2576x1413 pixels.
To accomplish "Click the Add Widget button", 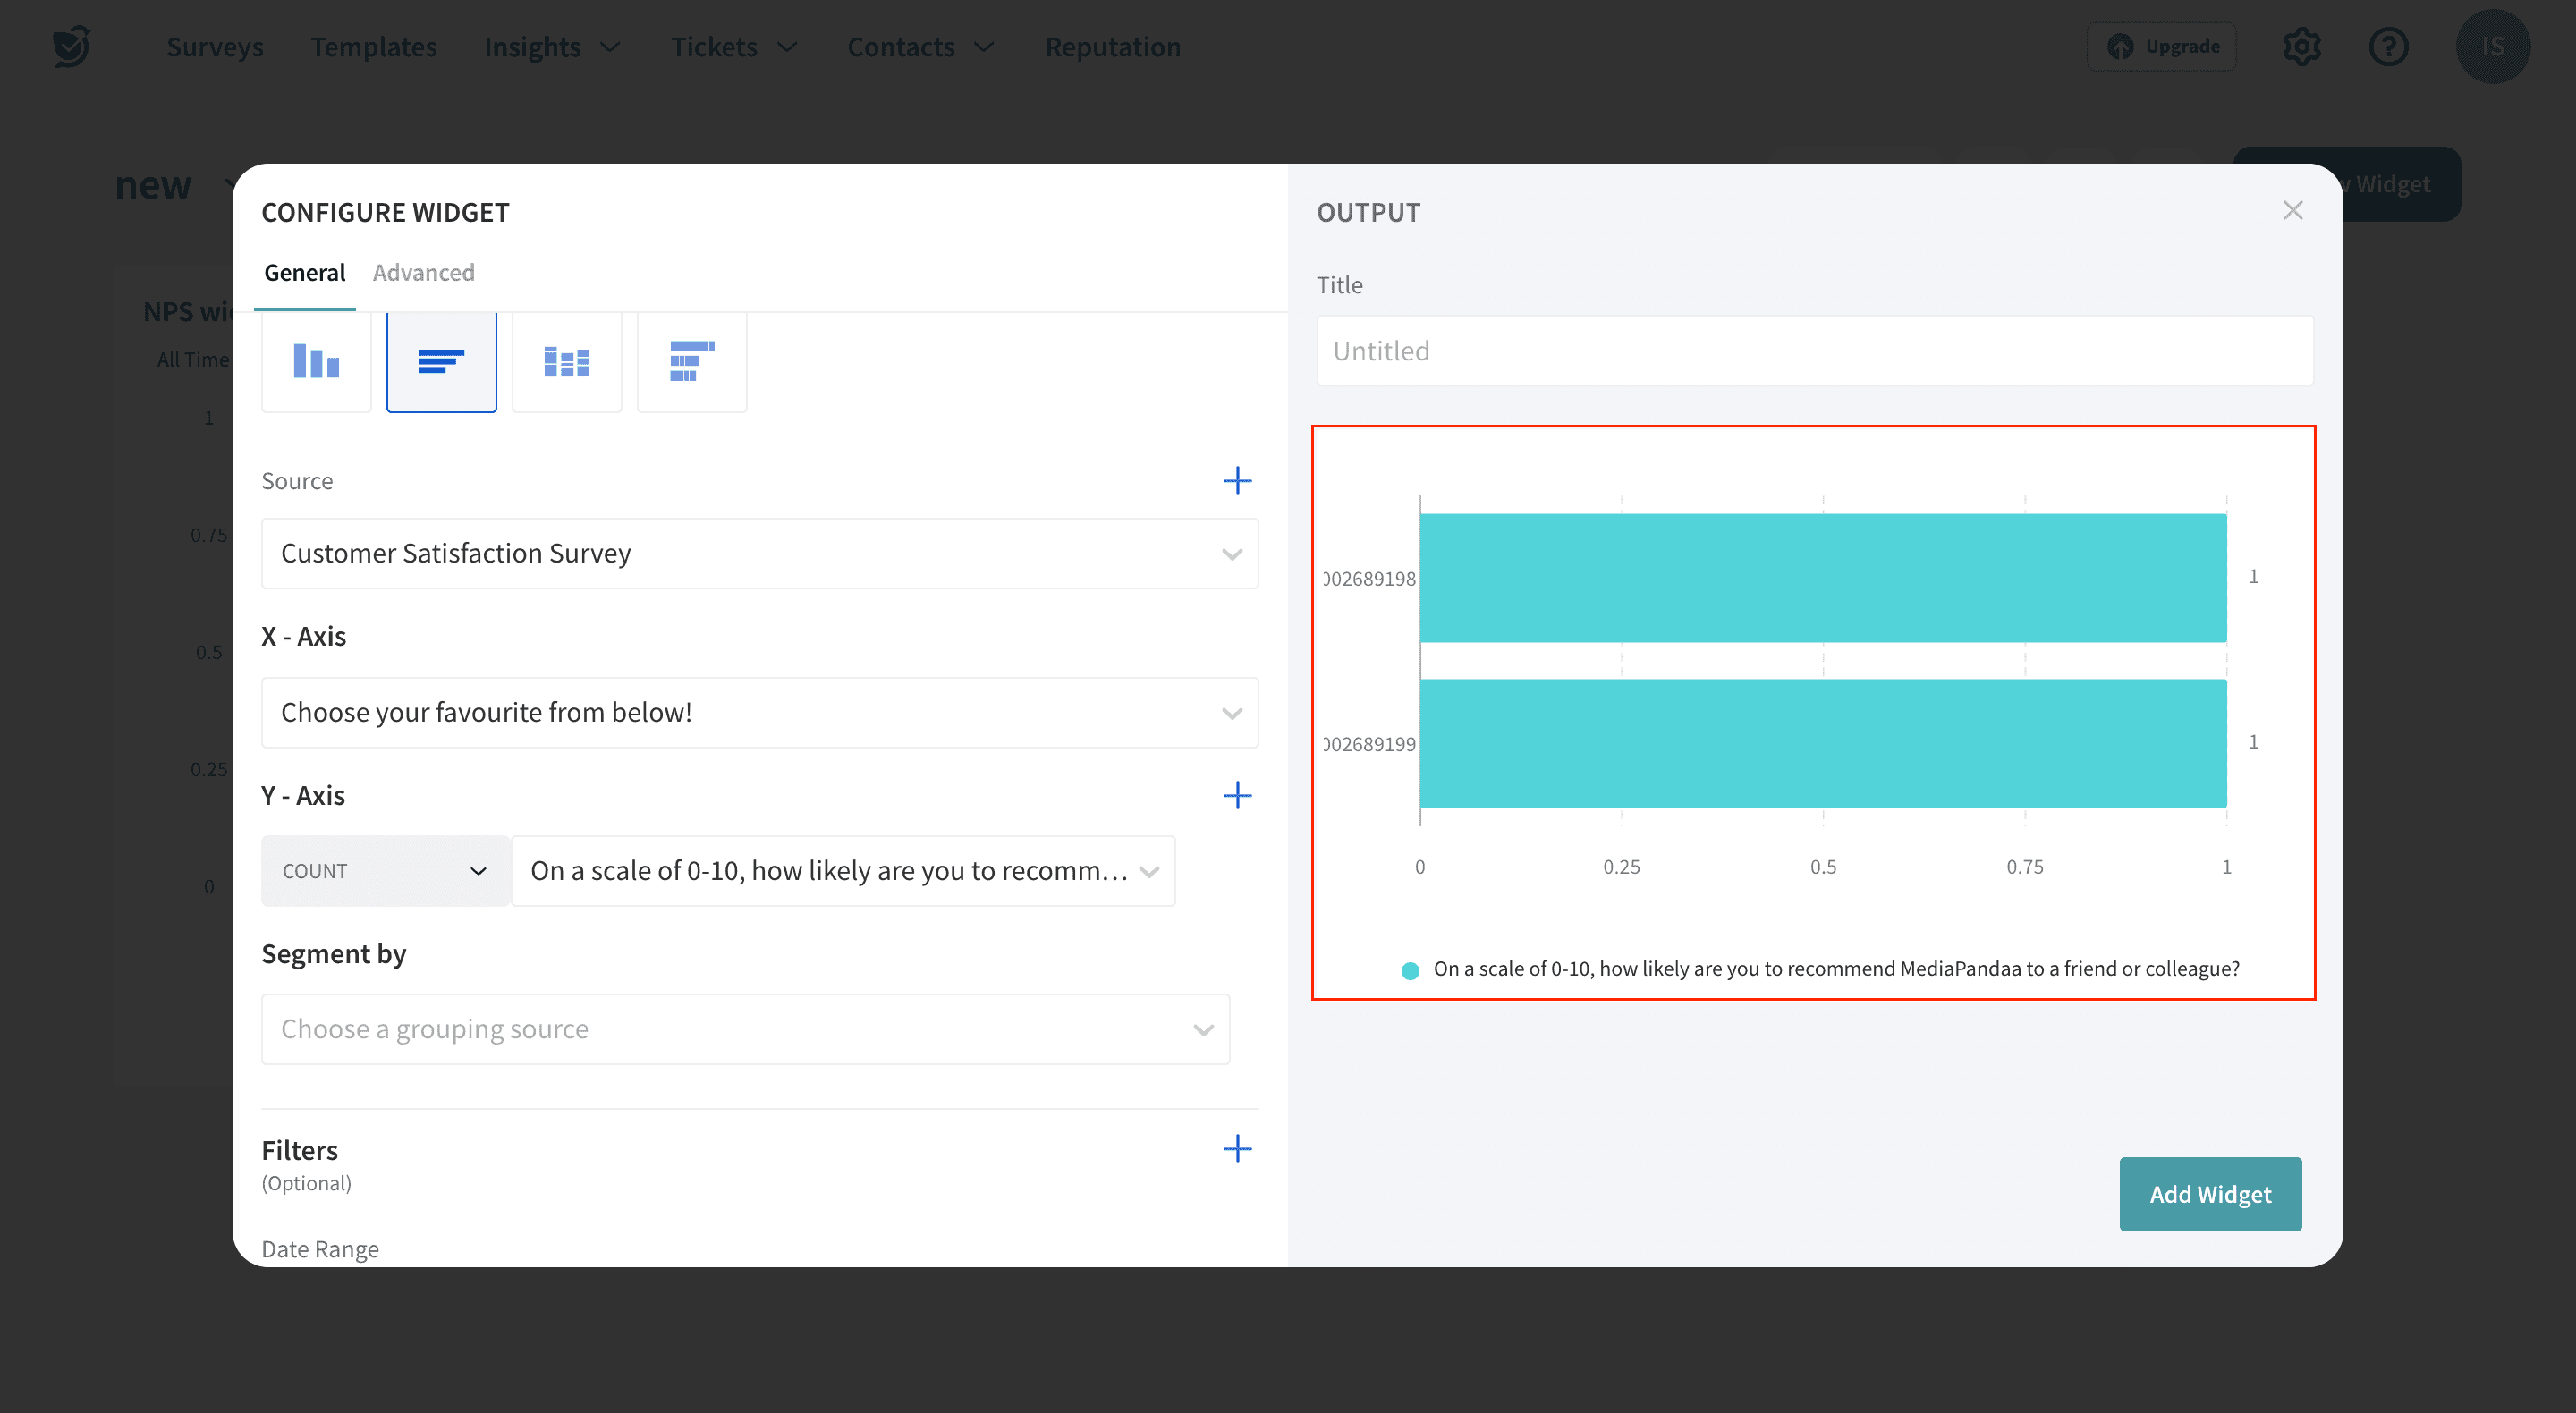I will 2210,1194.
